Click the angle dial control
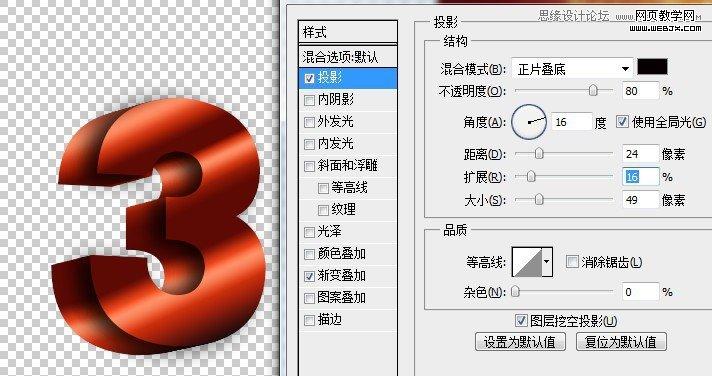 coord(529,122)
